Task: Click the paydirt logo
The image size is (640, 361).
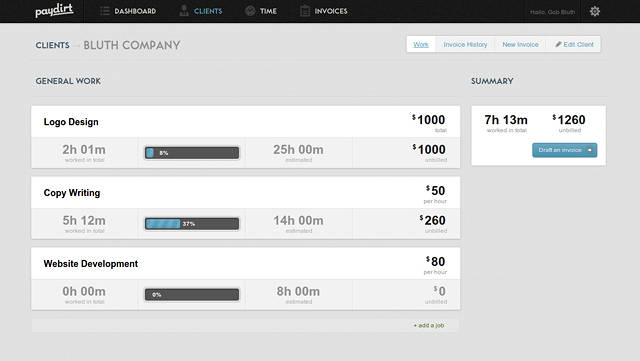Action: click(x=54, y=11)
